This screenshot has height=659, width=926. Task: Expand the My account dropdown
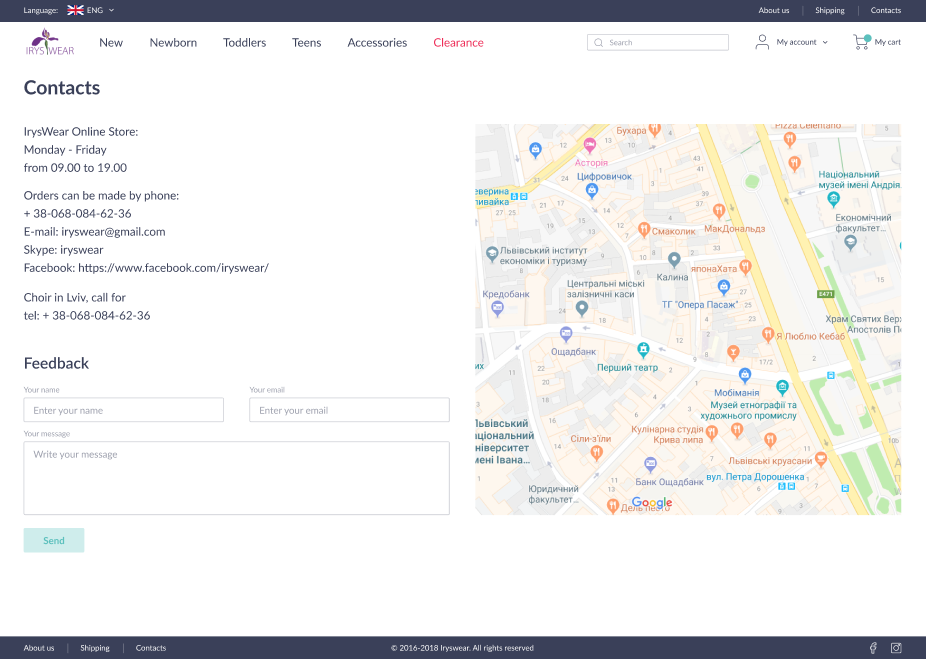[802, 42]
